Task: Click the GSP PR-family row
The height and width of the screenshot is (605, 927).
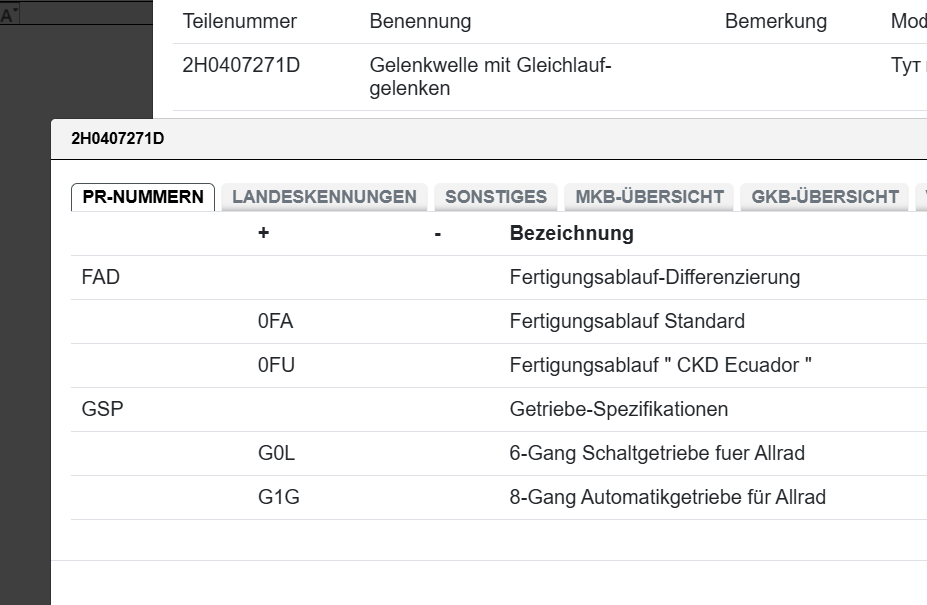Action: click(x=102, y=409)
